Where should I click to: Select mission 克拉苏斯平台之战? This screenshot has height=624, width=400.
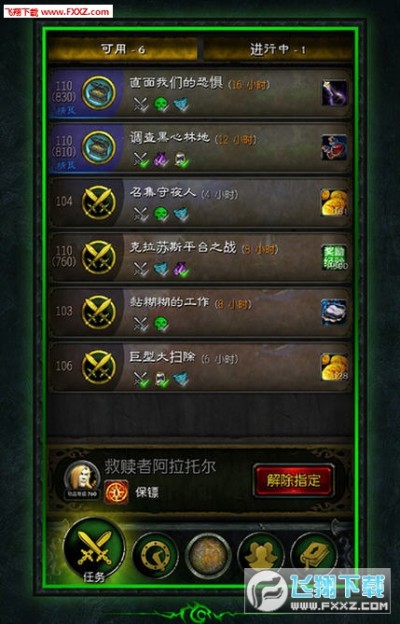pos(200,257)
